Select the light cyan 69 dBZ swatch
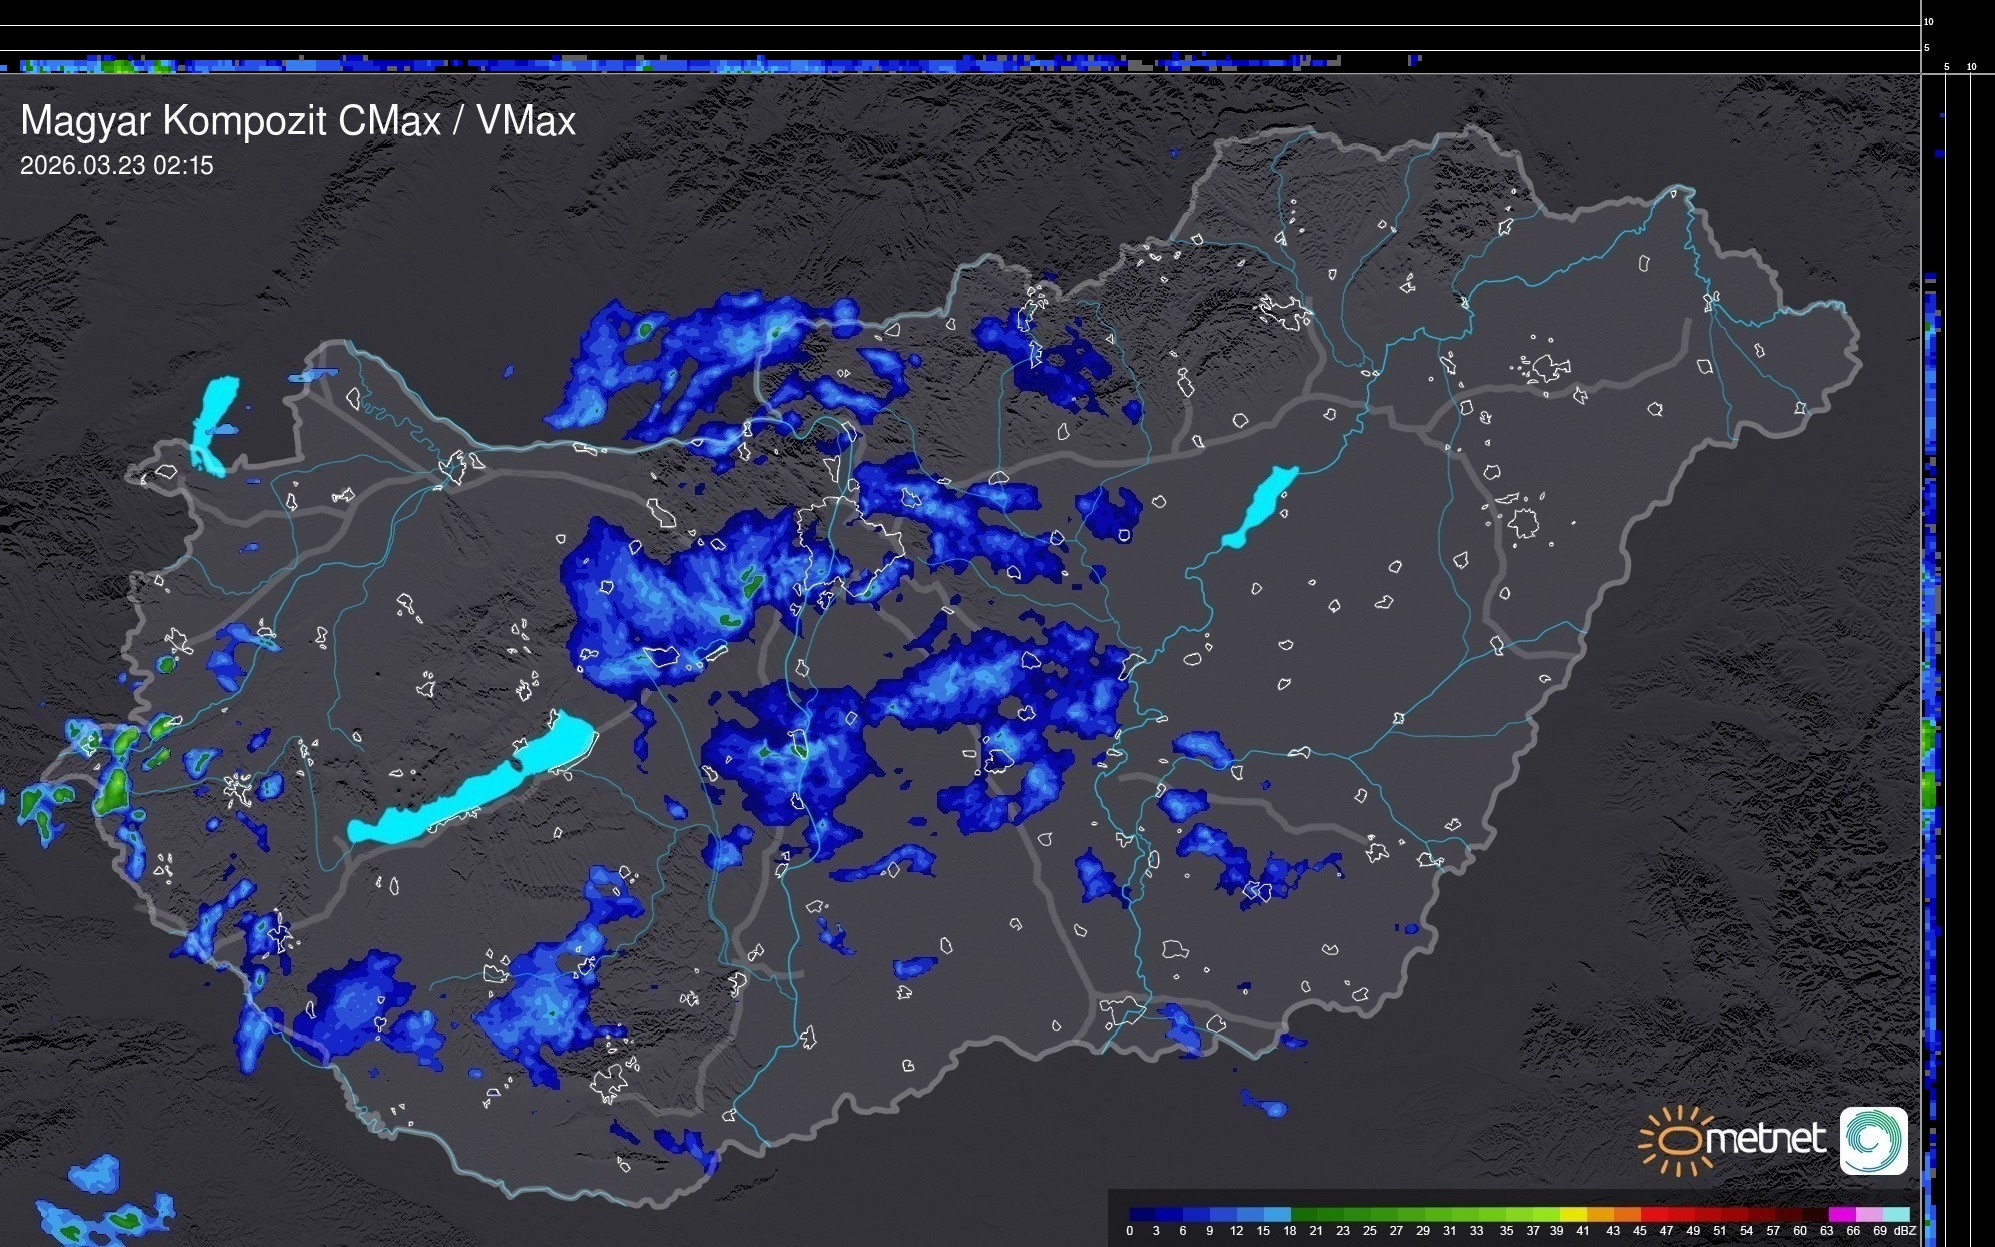Viewport: 1995px width, 1247px height. pyautogui.click(x=1895, y=1214)
